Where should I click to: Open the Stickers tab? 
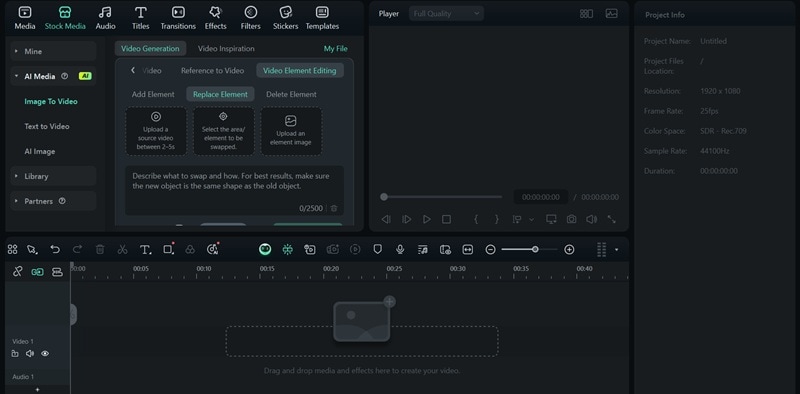[x=286, y=18]
